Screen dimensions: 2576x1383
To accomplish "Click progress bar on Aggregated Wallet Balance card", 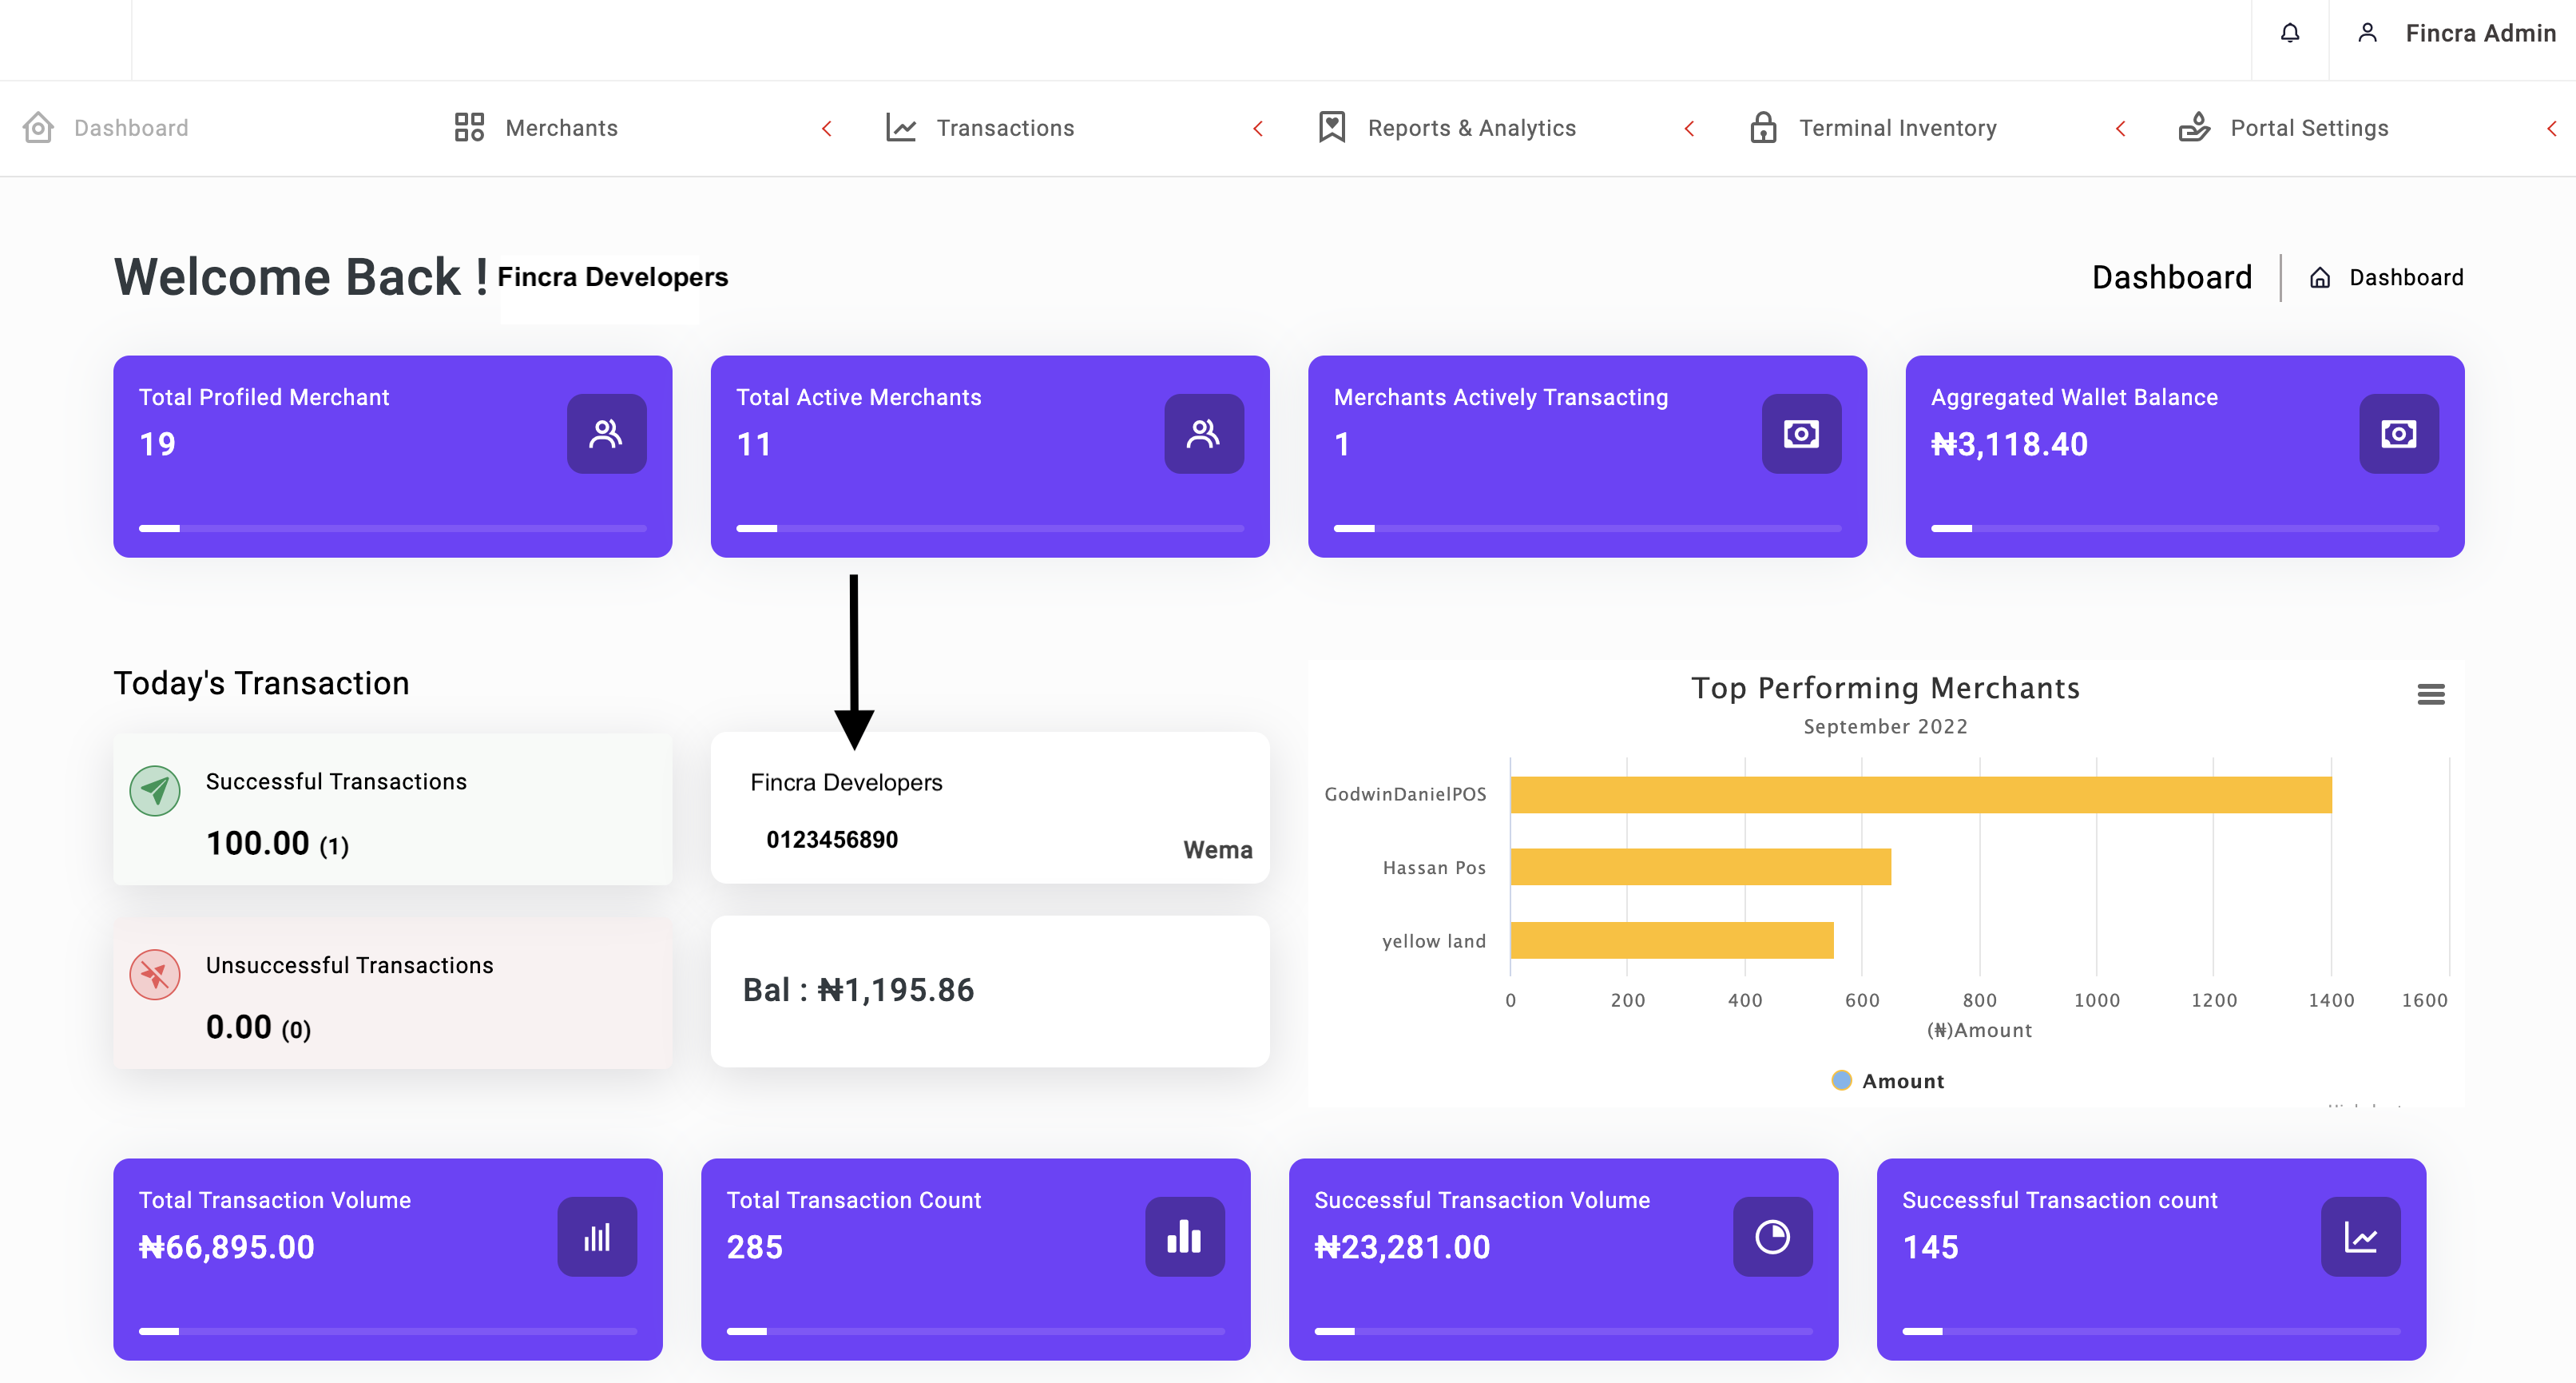I will pos(2184,528).
